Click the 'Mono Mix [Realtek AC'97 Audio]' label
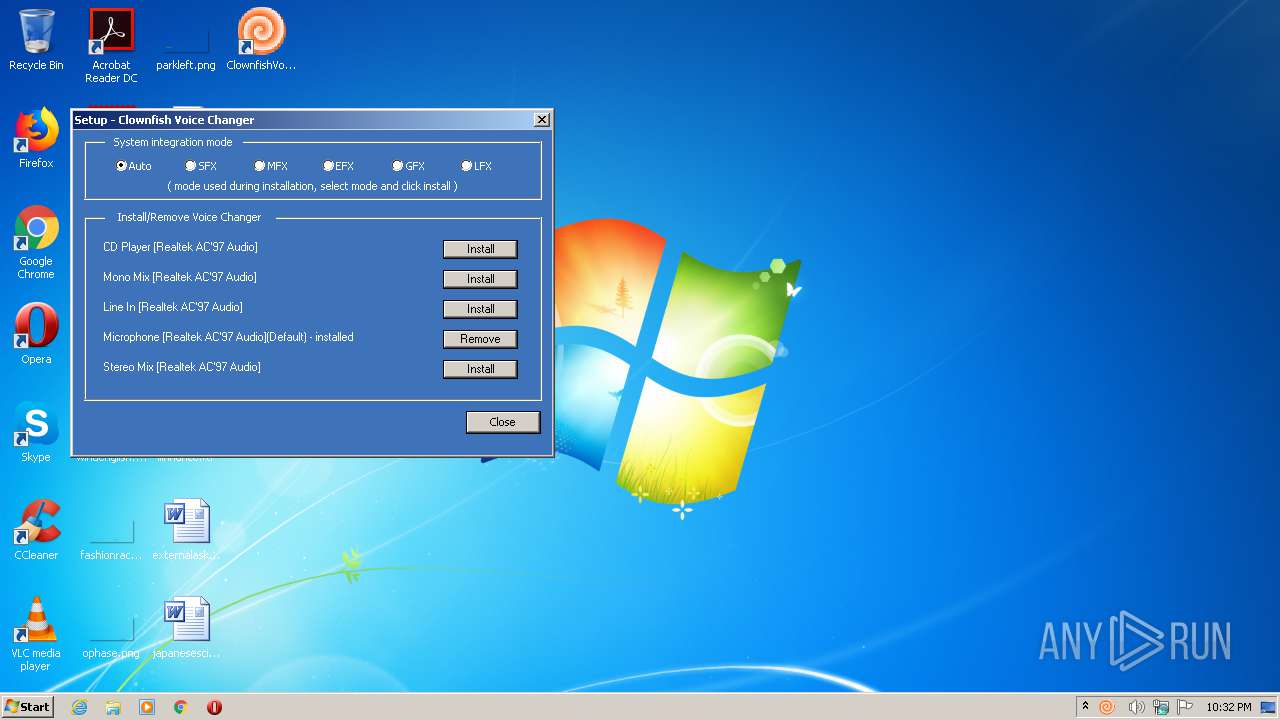Screen dimensions: 1280x720 pos(180,277)
